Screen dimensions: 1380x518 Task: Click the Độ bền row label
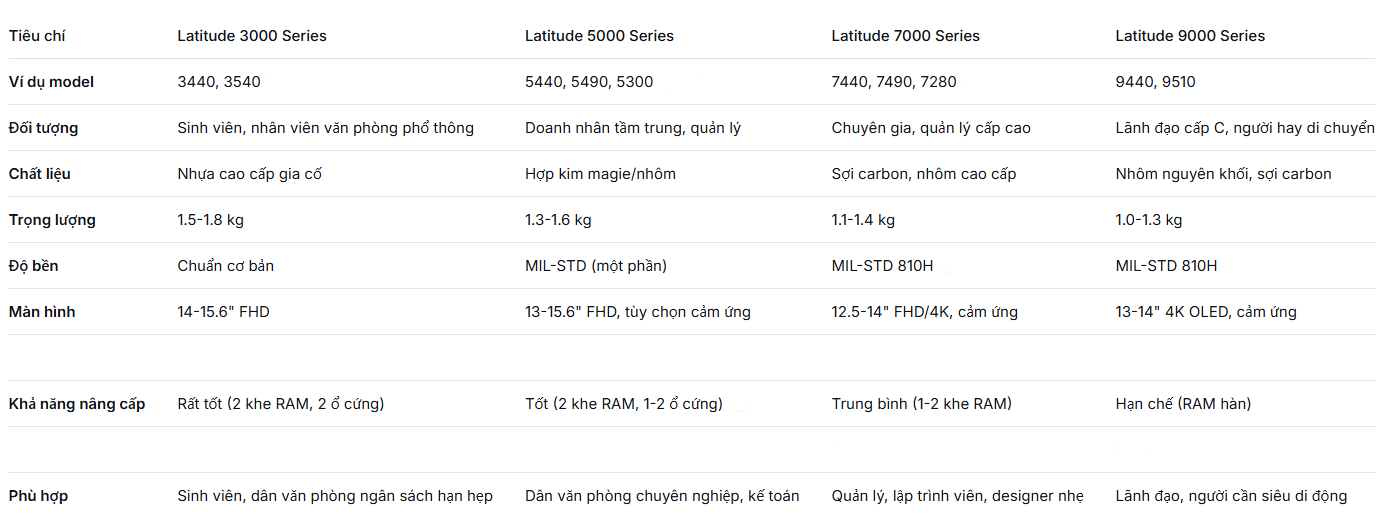pyautogui.click(x=33, y=266)
